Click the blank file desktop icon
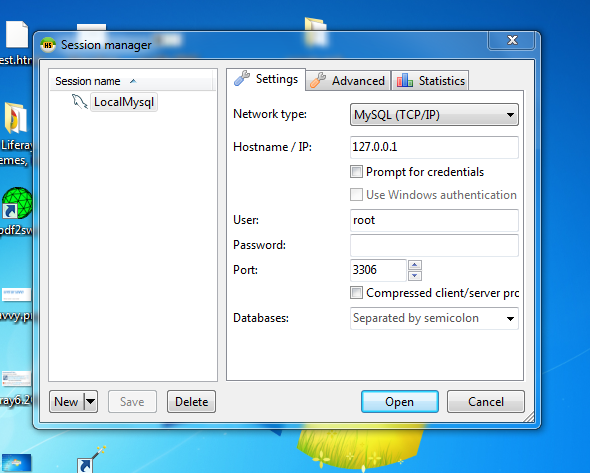This screenshot has height=473, width=590. click(17, 34)
